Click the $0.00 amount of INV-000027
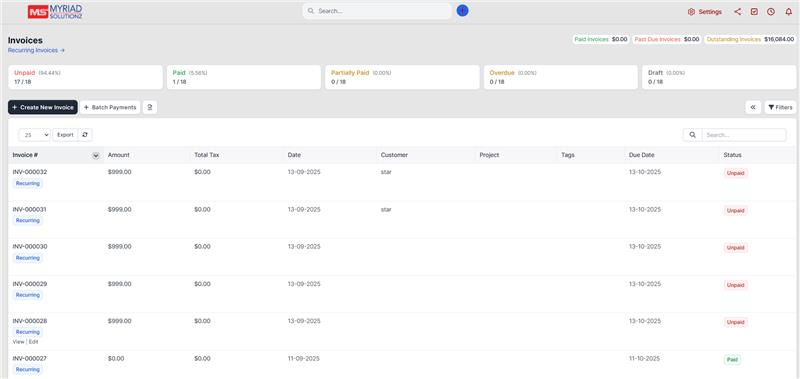The image size is (800, 379). (116, 358)
